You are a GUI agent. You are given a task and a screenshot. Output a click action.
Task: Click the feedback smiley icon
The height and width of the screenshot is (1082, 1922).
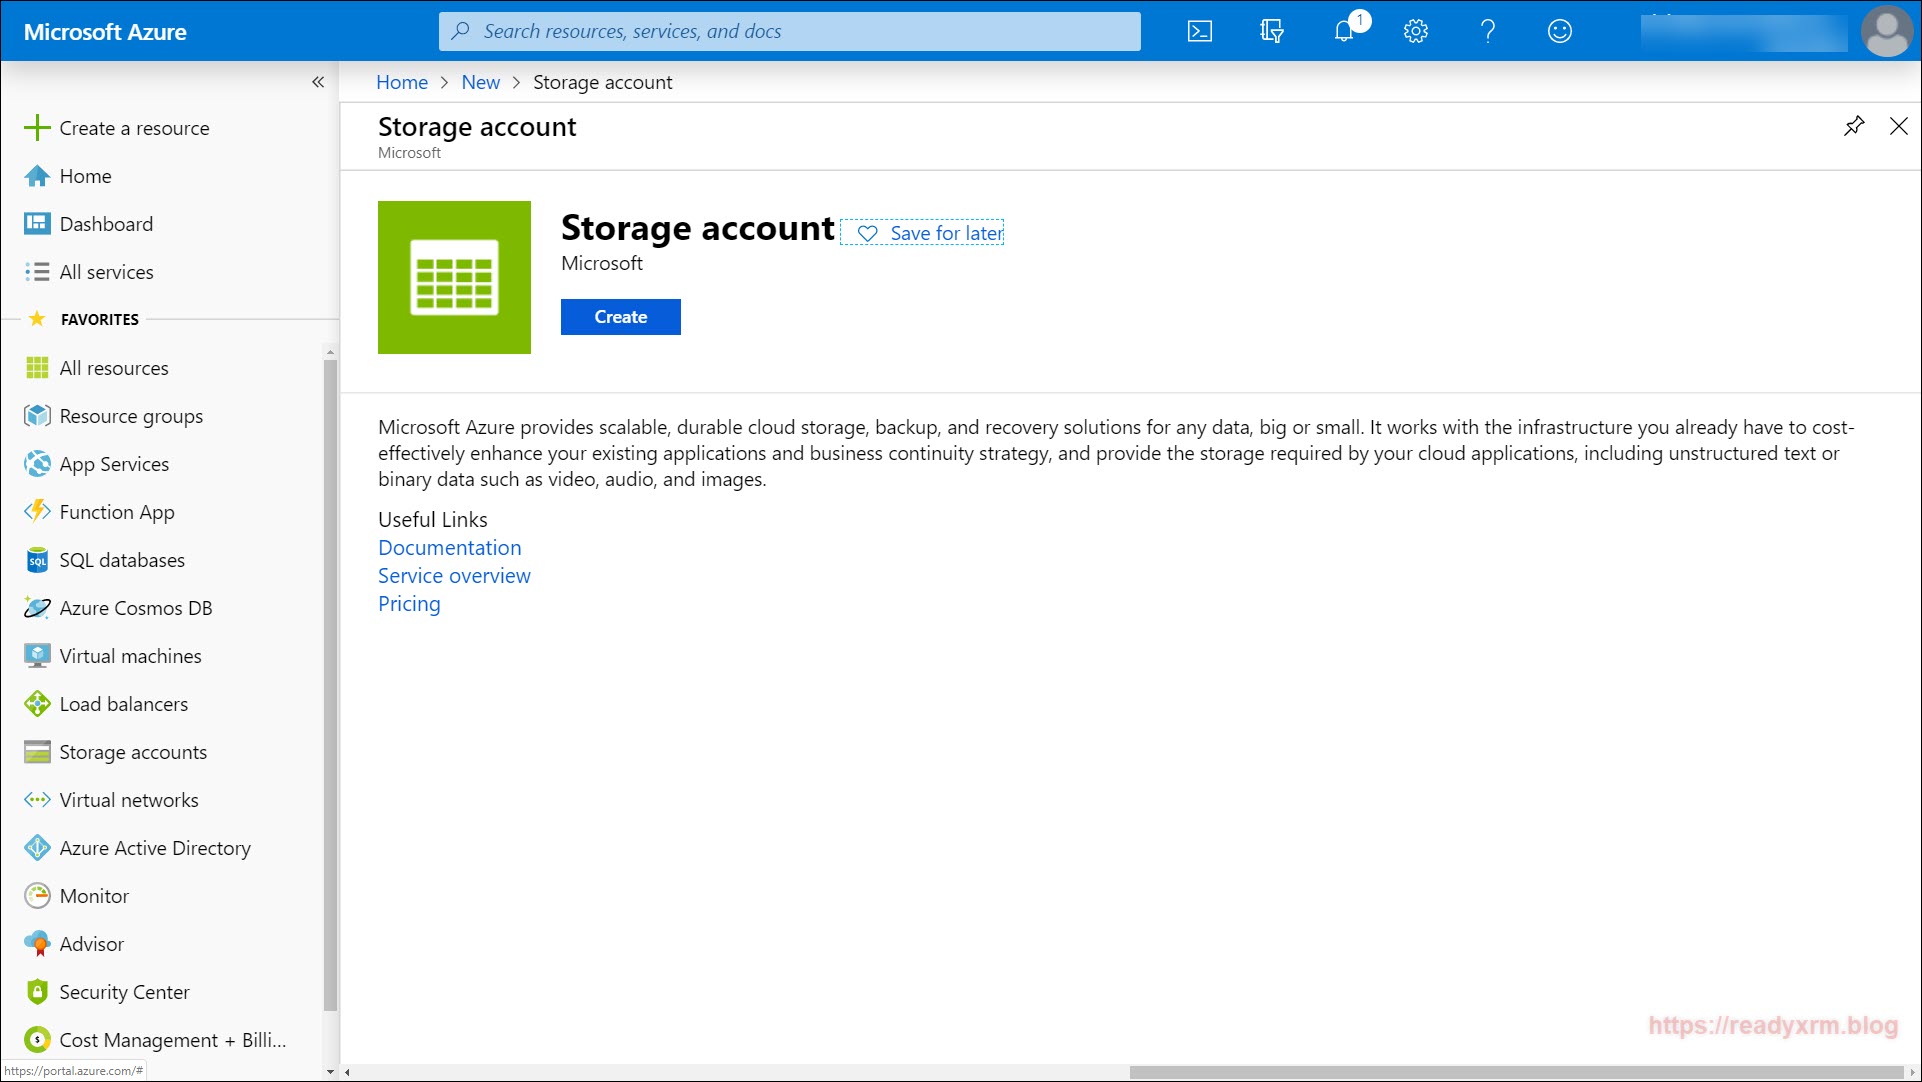[1559, 31]
